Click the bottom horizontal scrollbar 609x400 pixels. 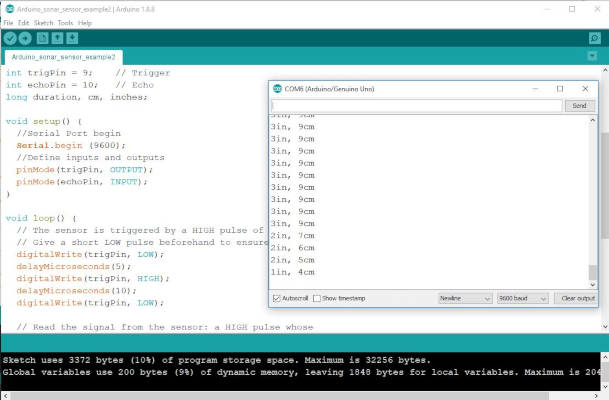(x=280, y=396)
